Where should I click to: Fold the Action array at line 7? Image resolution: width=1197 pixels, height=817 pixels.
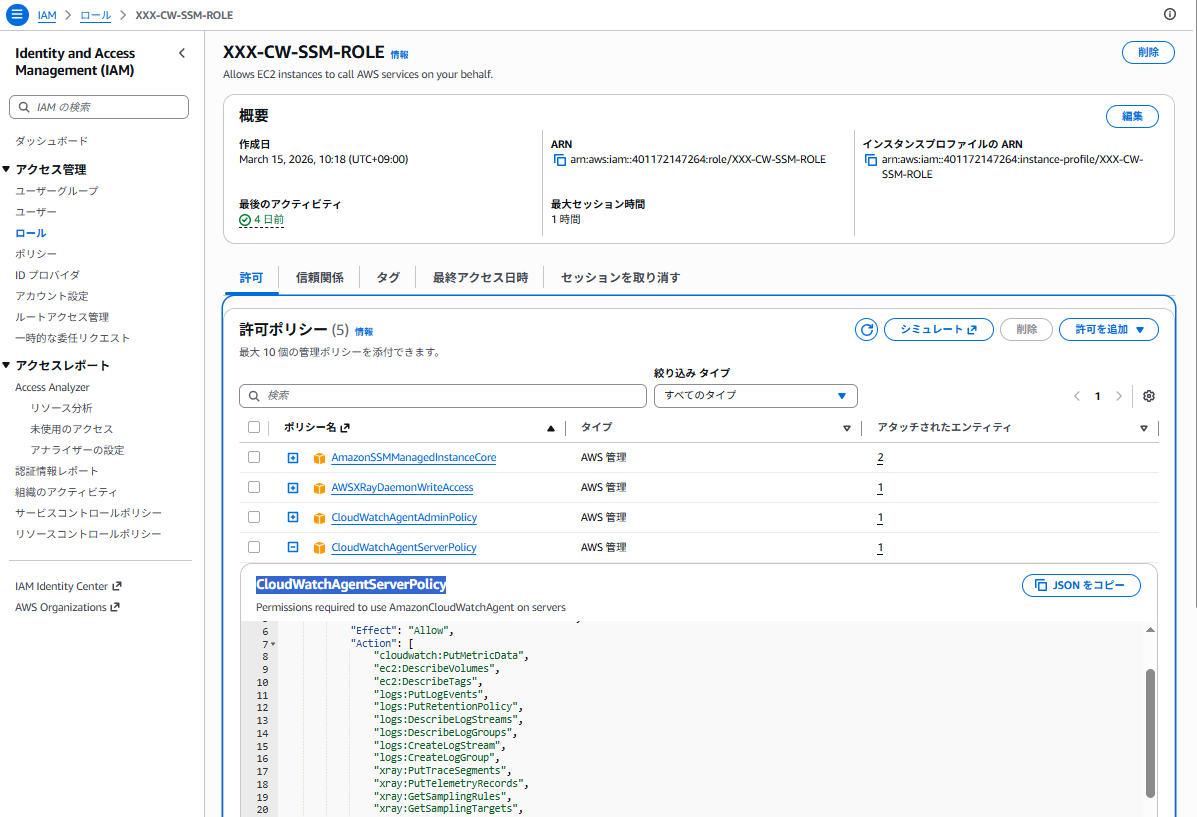click(x=273, y=644)
